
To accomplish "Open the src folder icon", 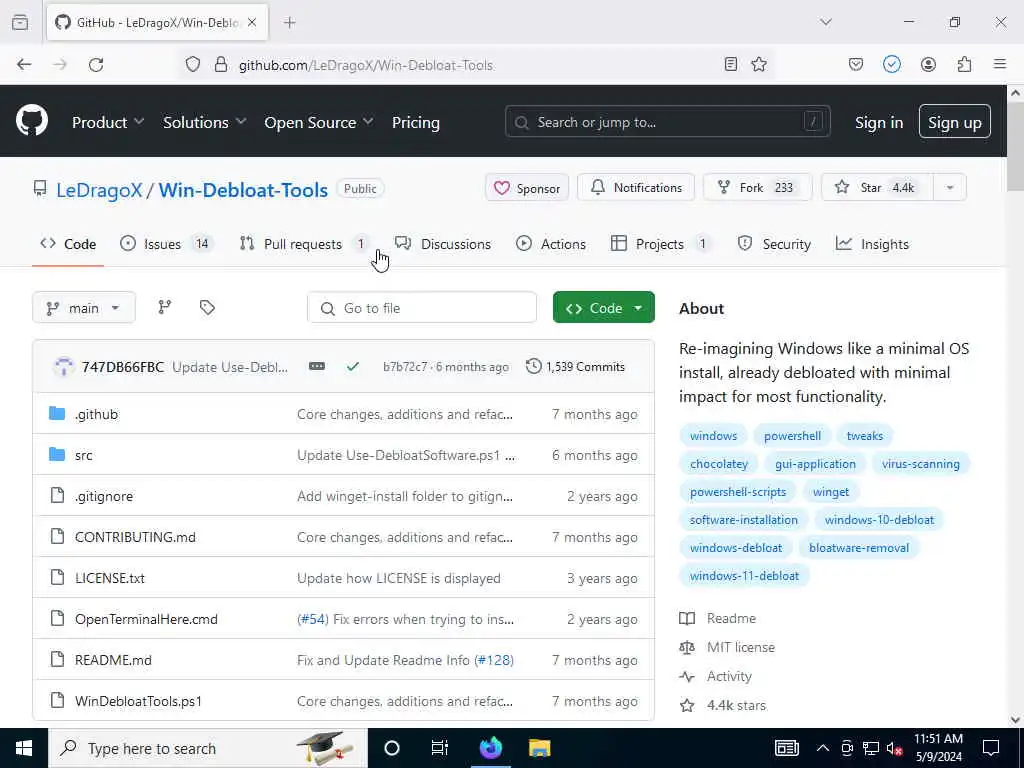I will (57, 455).
